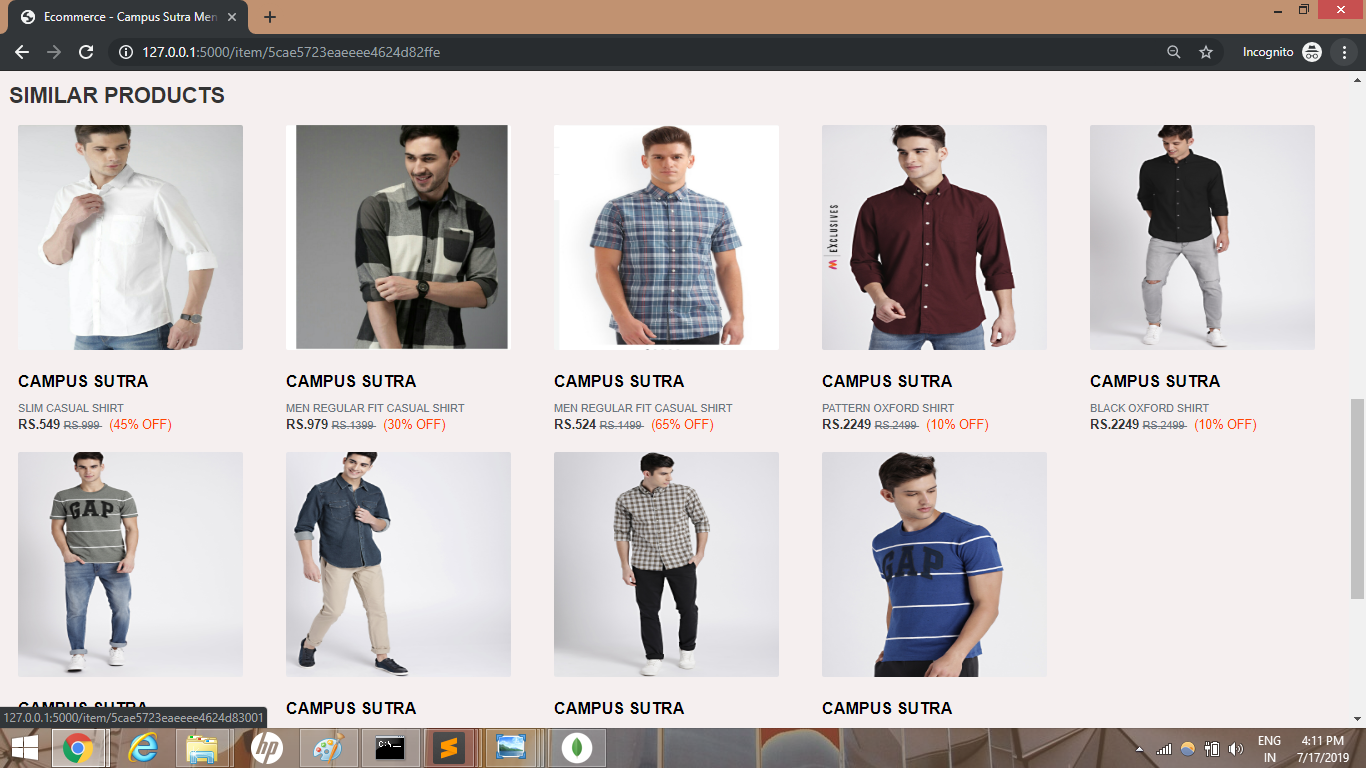1366x768 pixels.
Task: Click the RS.549 price text
Action: point(39,424)
